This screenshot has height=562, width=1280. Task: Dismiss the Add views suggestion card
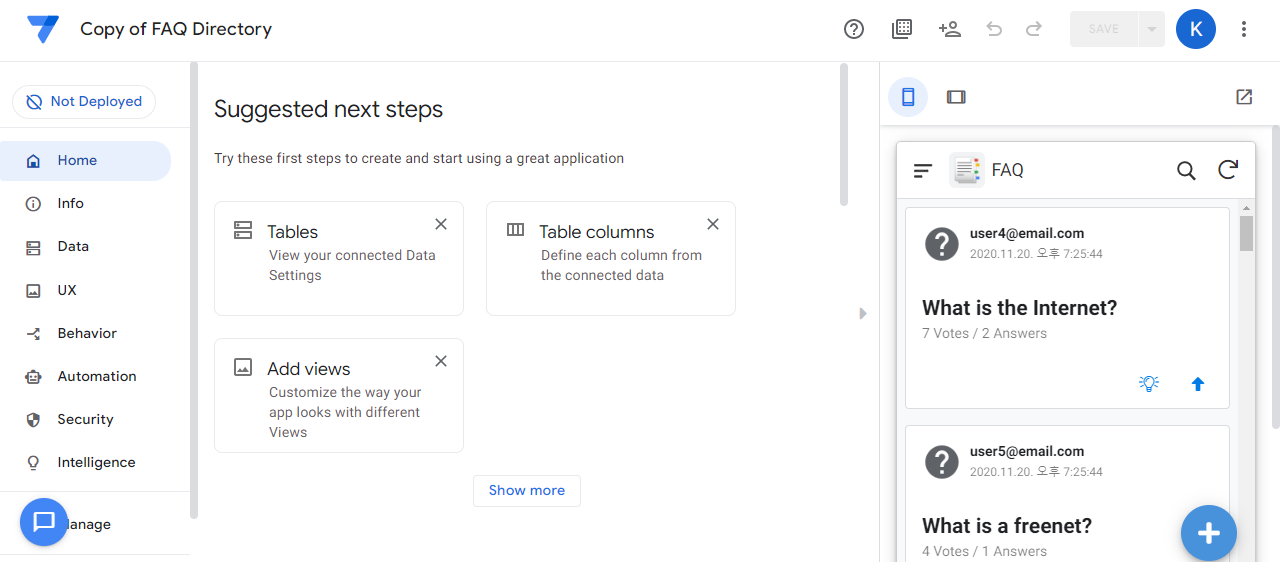[x=441, y=361]
